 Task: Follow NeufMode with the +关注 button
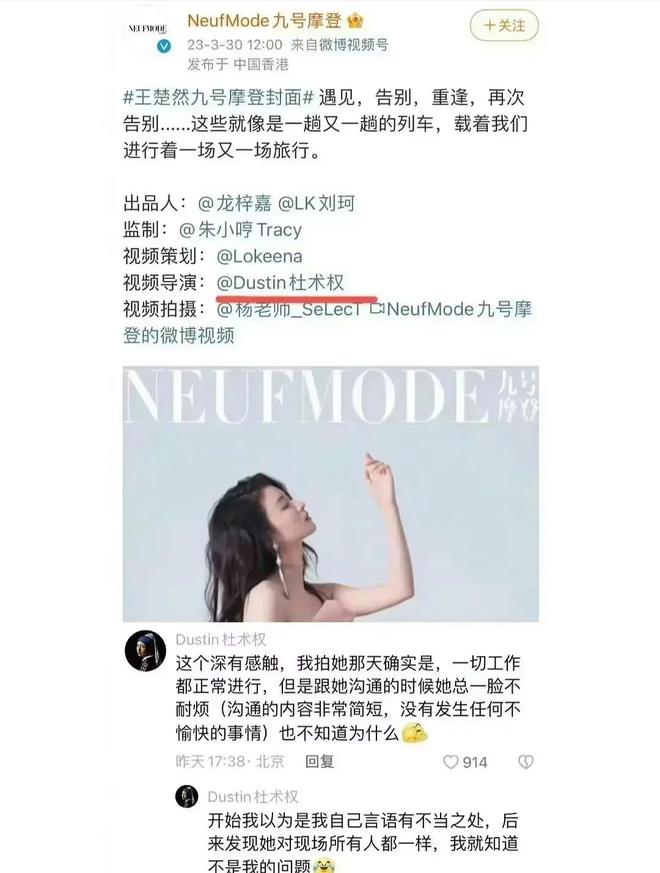504,26
